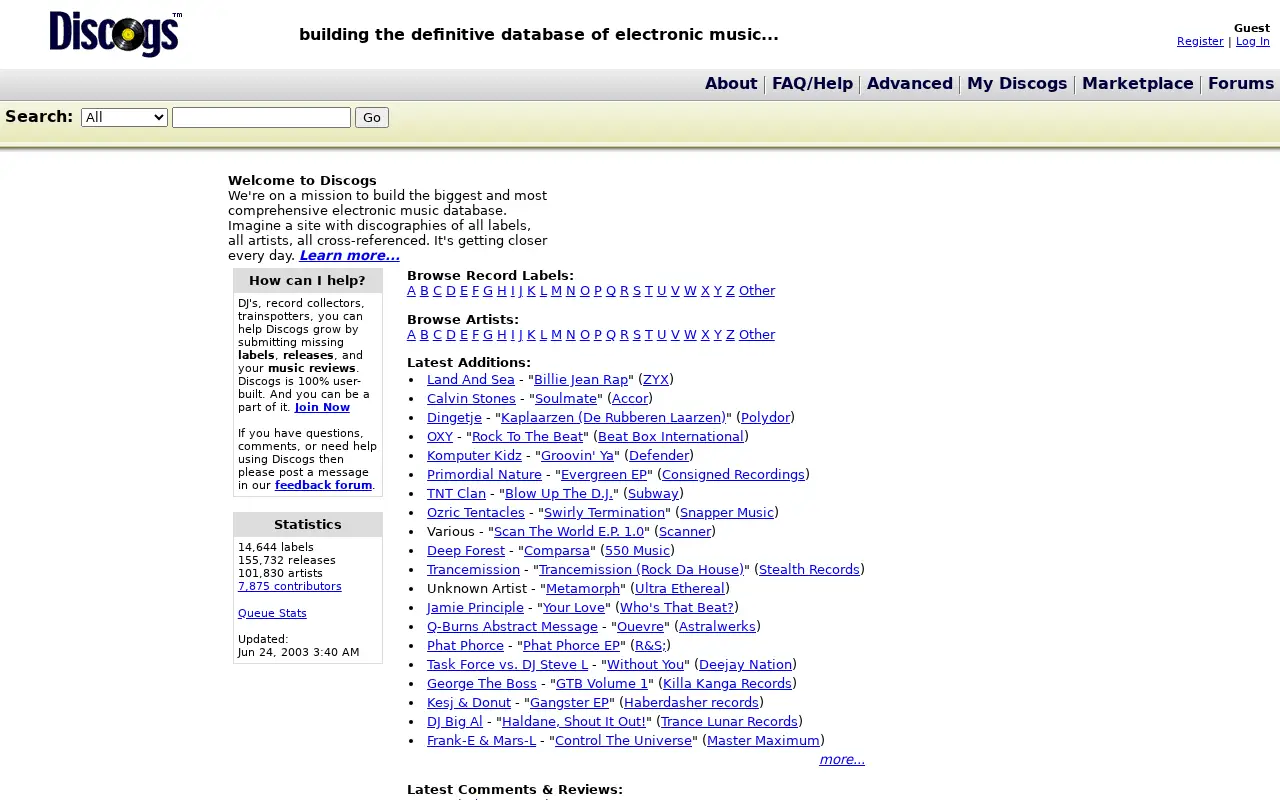
Task: Visit the Marketplace section
Action: point(1138,84)
